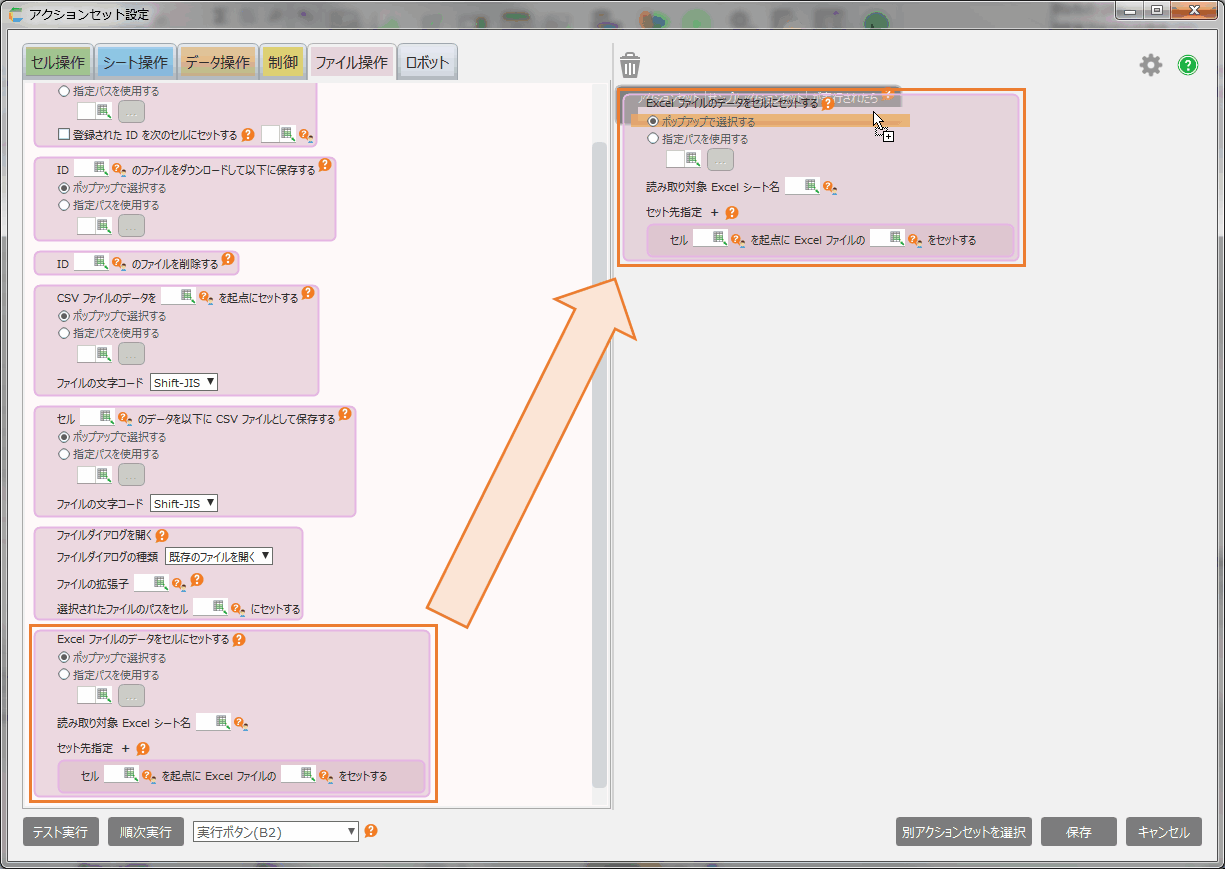The height and width of the screenshot is (869, 1225).
Task: Click the browse button under CSV 指定パスを使用する
Action: coord(131,354)
